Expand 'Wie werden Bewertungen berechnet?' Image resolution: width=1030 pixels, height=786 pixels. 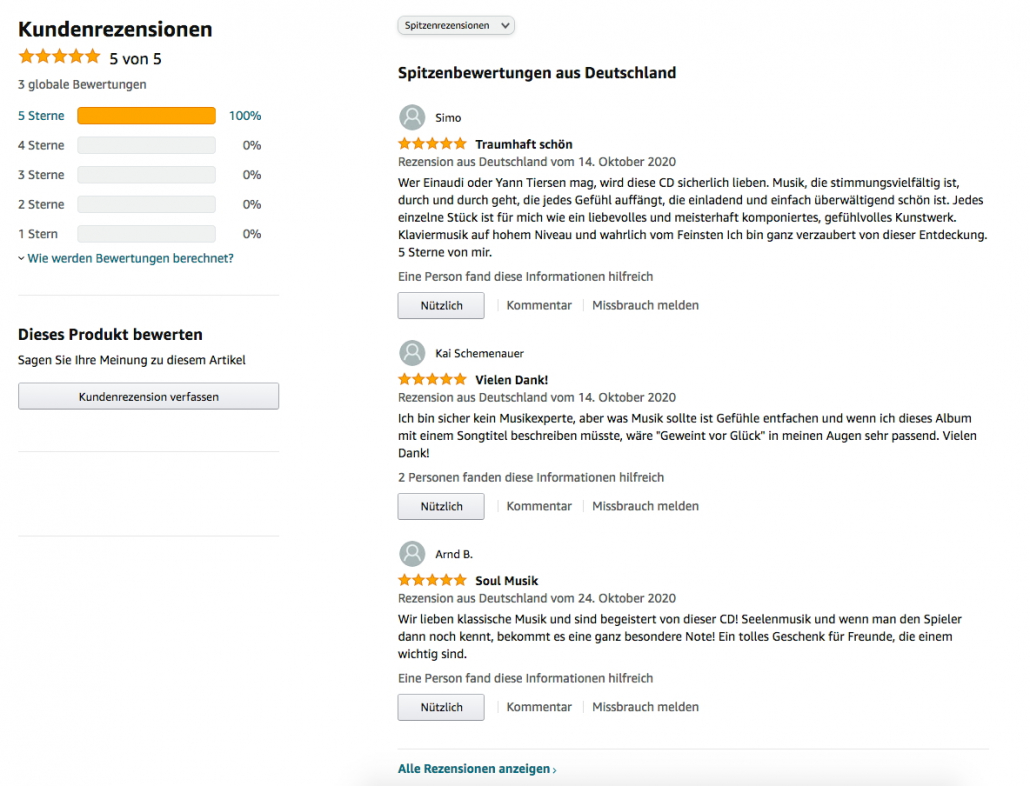(130, 258)
